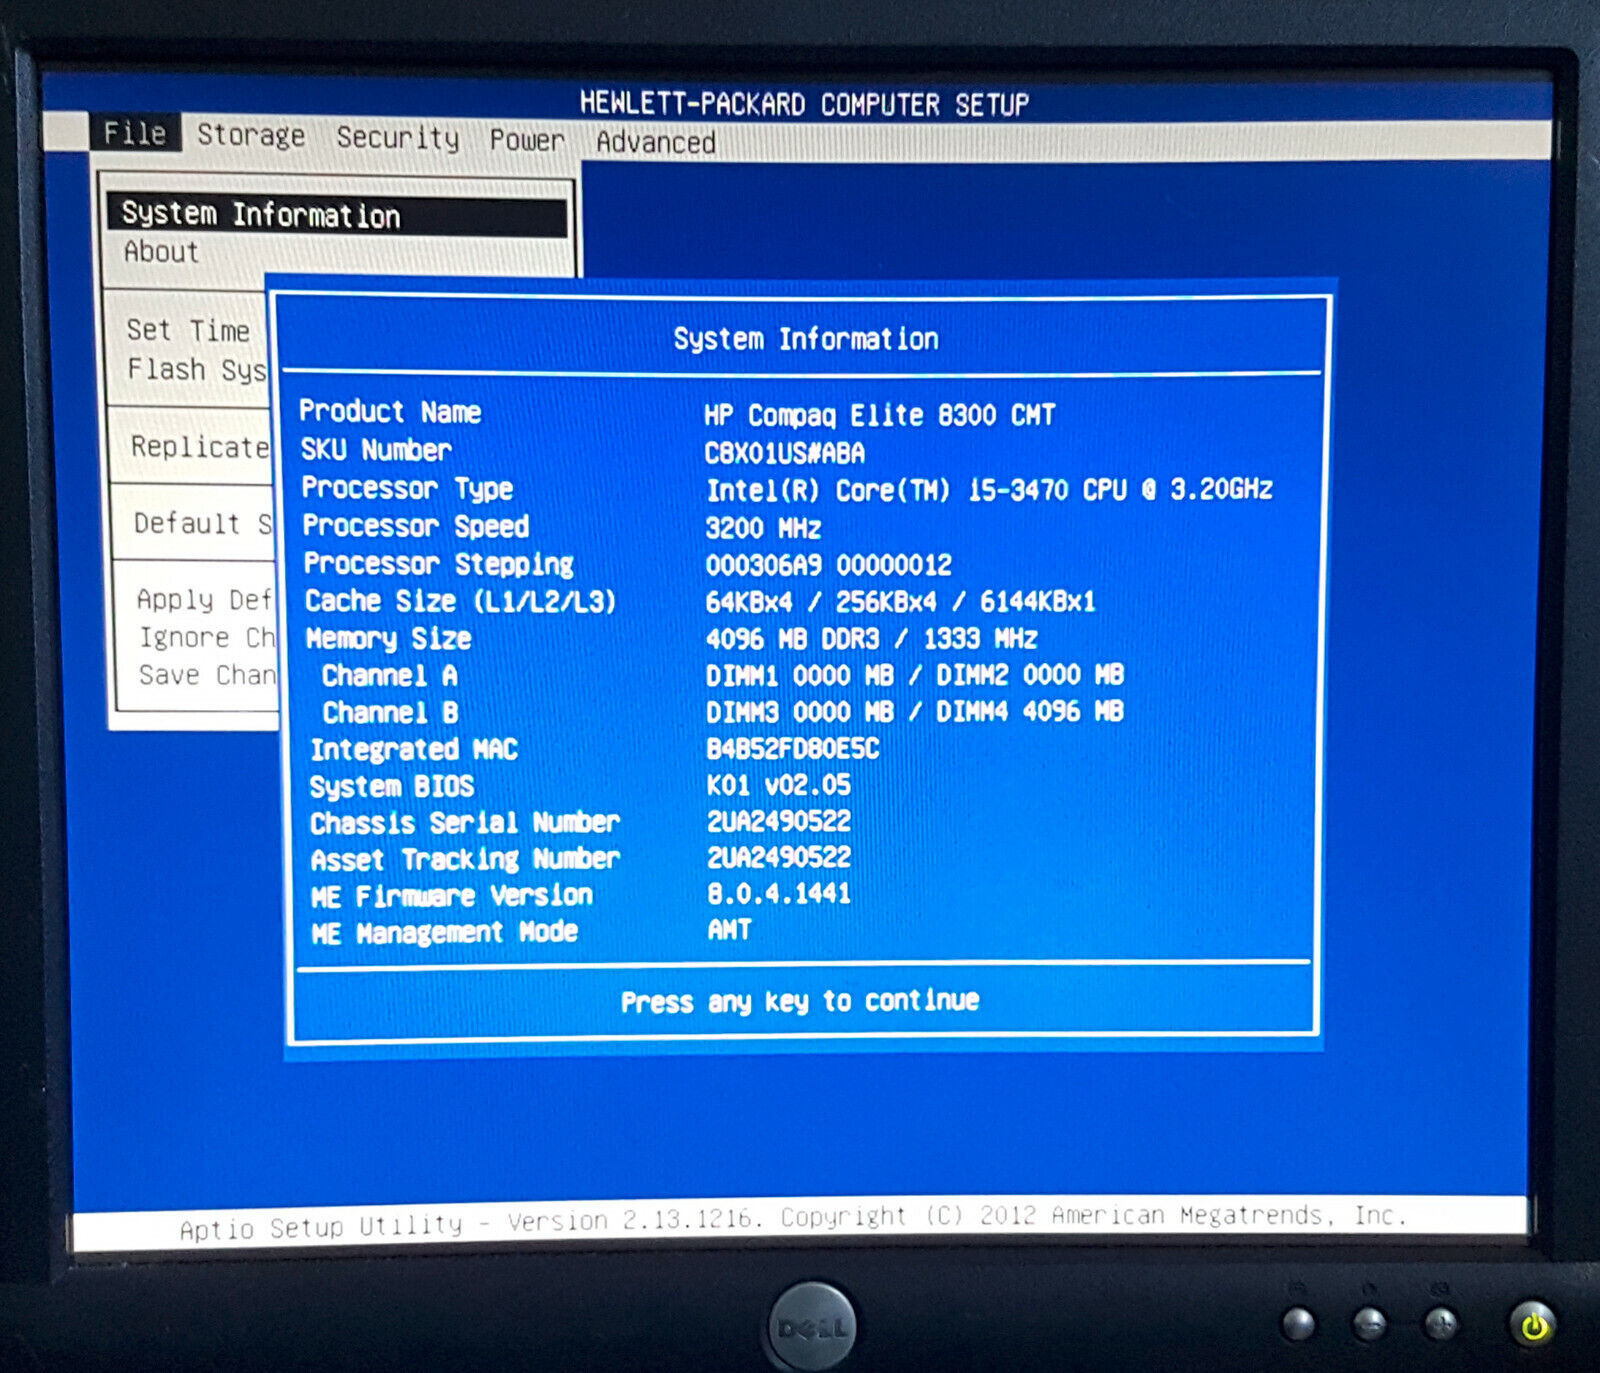Open the File menu
Viewport: 1600px width, 1373px height.
pos(135,133)
